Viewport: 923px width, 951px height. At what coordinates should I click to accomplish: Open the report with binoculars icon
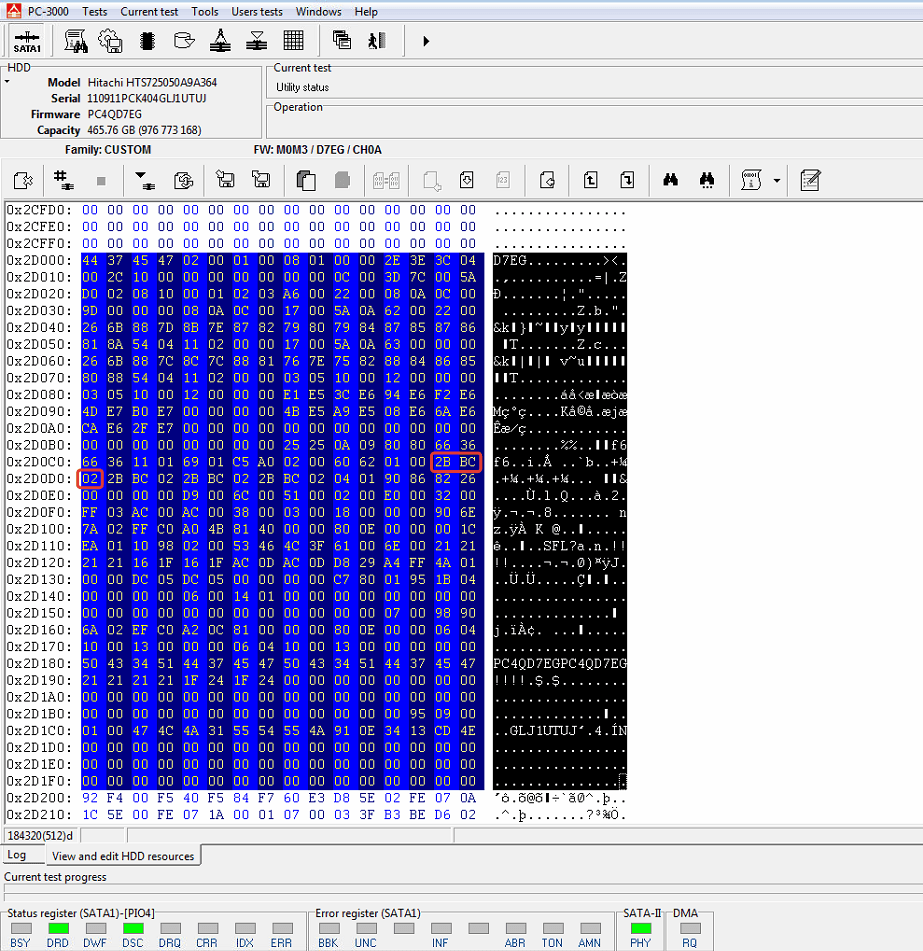tap(76, 41)
